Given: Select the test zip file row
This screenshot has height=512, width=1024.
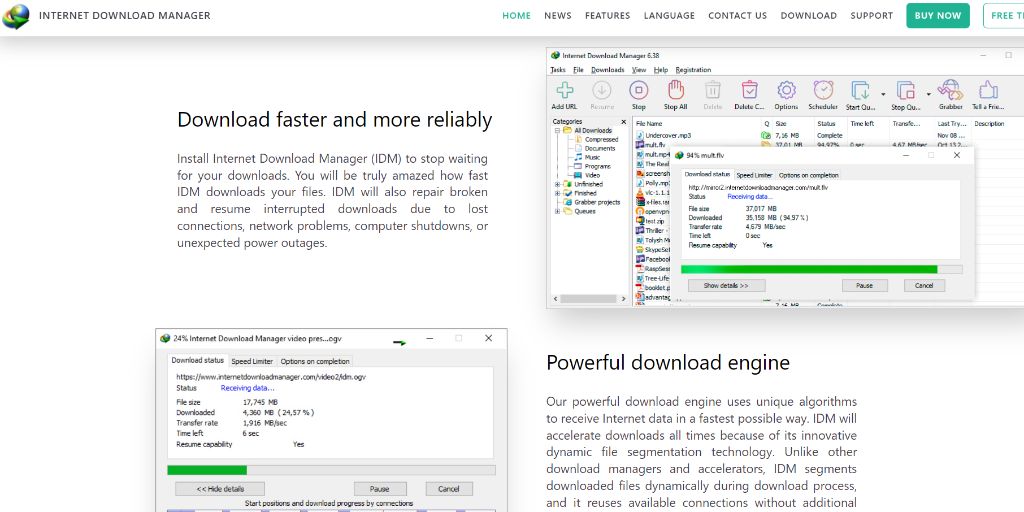Looking at the screenshot, I should (652, 221).
